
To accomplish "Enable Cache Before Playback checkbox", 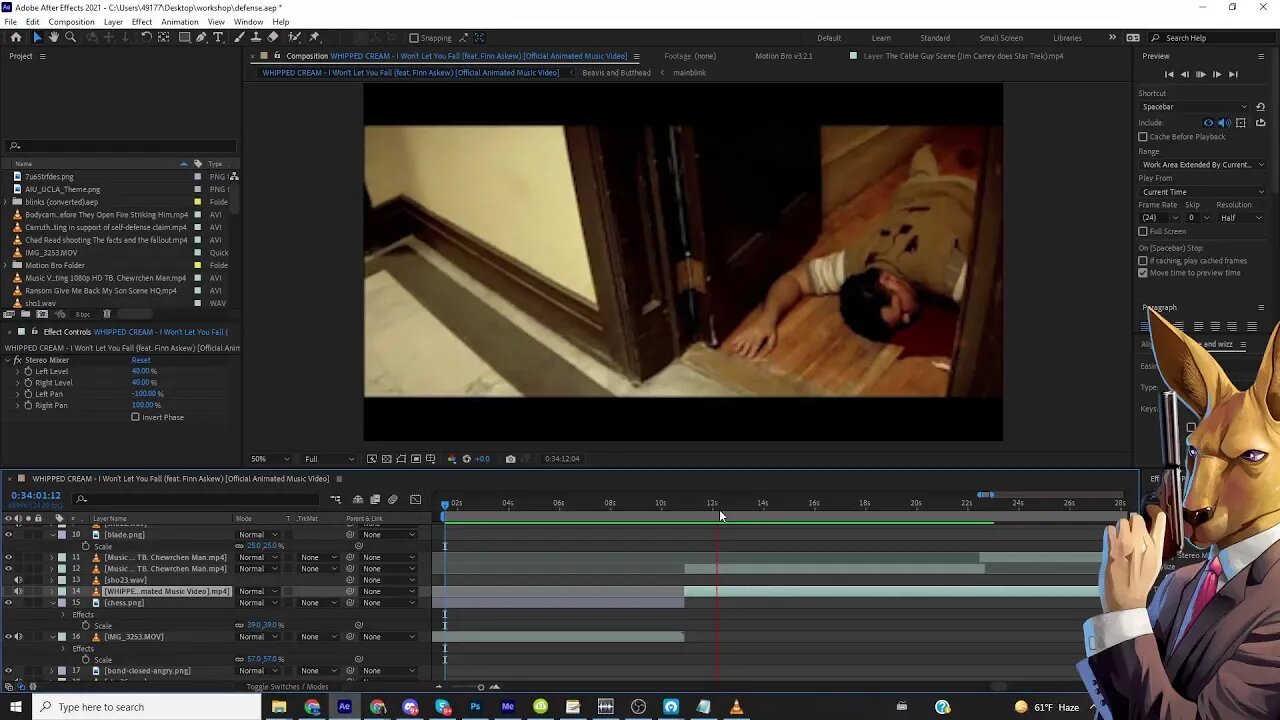I will click(x=1143, y=137).
